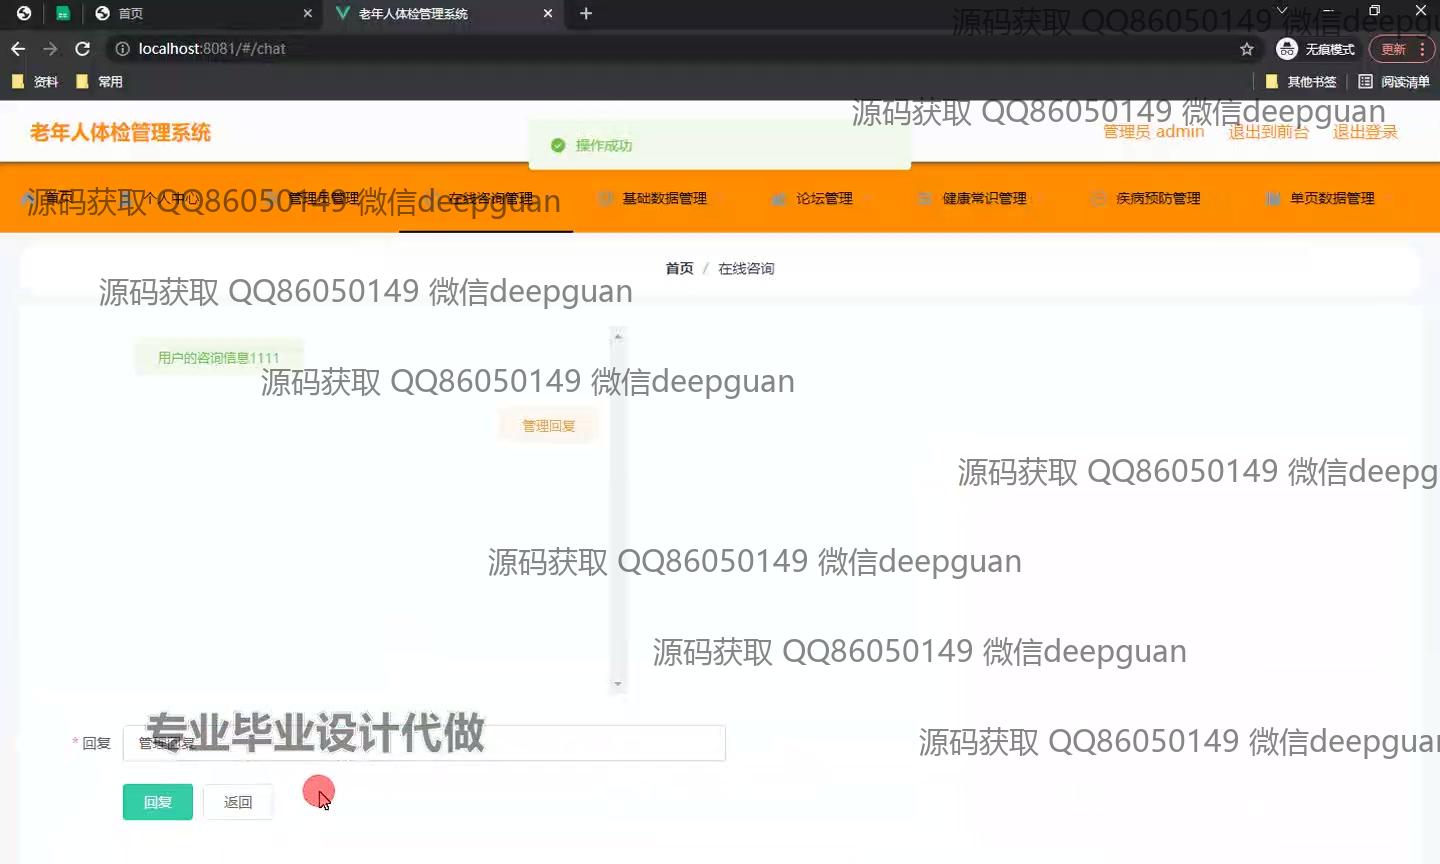
Task: Open the 阅读清单 reading list
Action: coord(1394,82)
